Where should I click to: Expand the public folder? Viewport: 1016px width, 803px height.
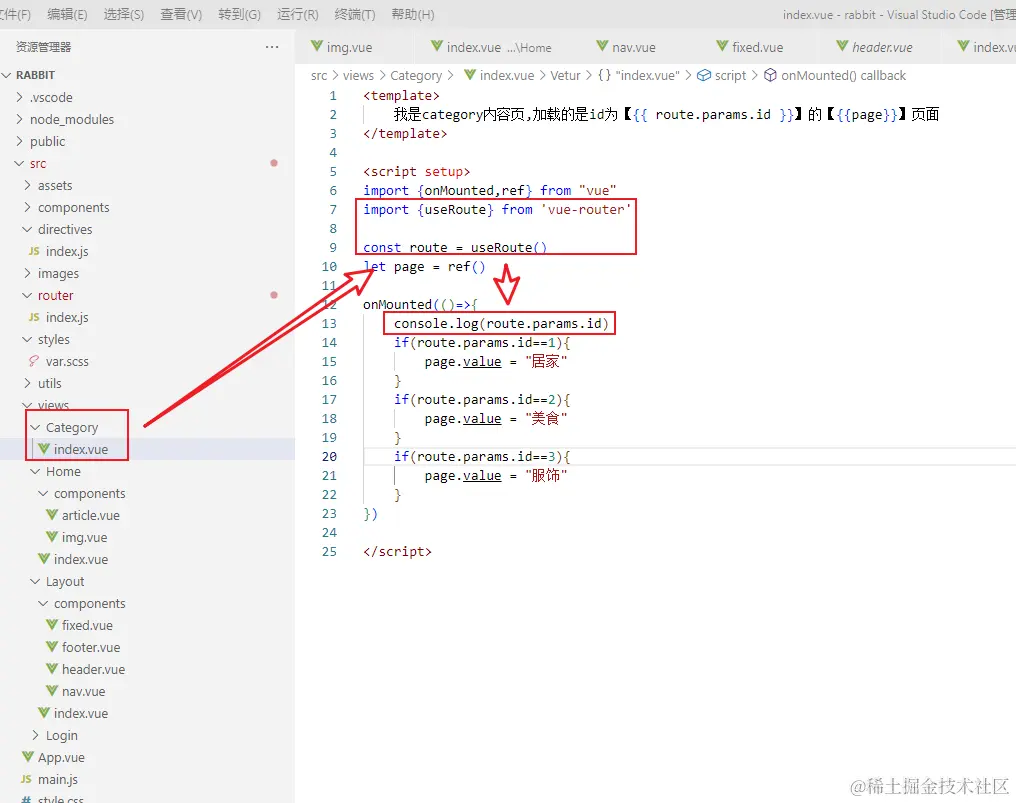pyautogui.click(x=19, y=141)
